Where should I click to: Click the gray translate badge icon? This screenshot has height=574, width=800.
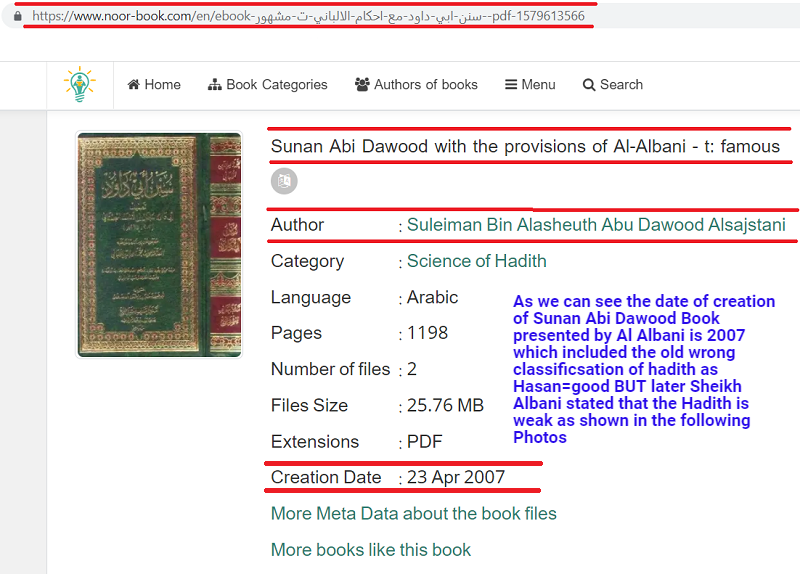pyautogui.click(x=284, y=181)
